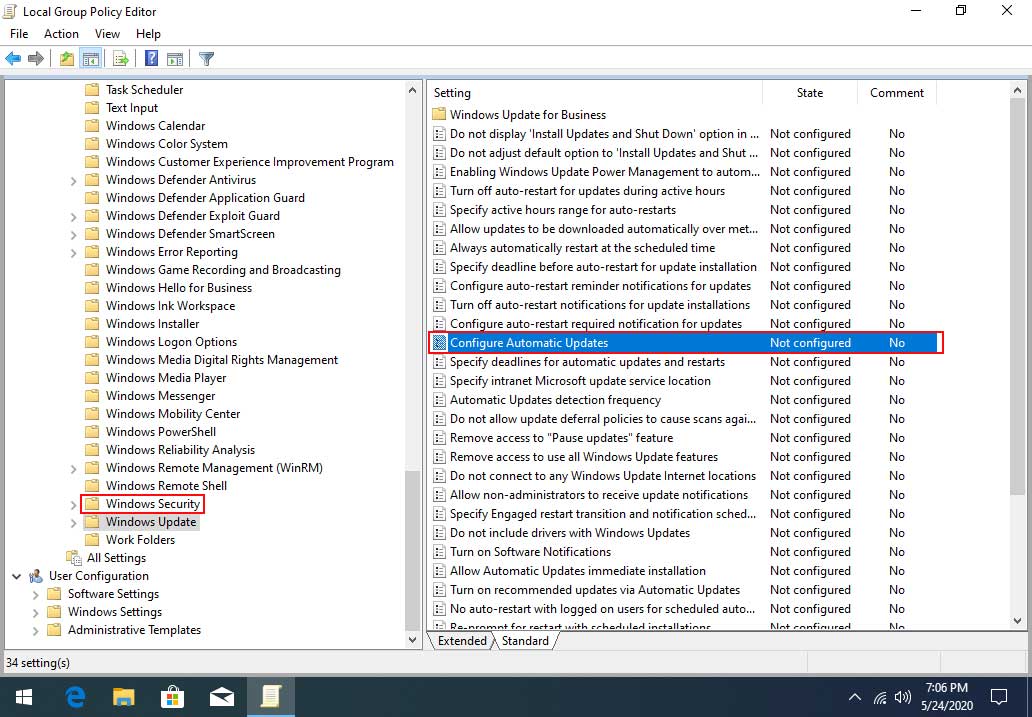Expand the Windows Security tree node

tap(74, 504)
